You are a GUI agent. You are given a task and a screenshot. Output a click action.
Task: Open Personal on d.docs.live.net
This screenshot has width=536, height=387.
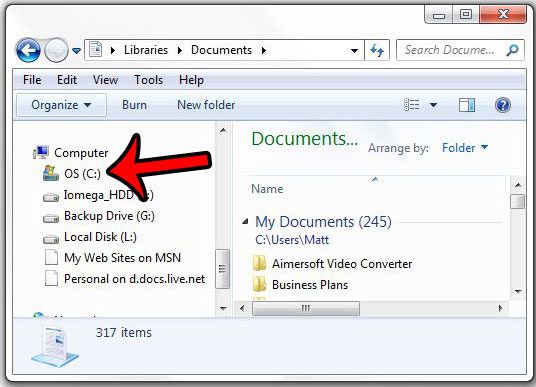tap(134, 279)
